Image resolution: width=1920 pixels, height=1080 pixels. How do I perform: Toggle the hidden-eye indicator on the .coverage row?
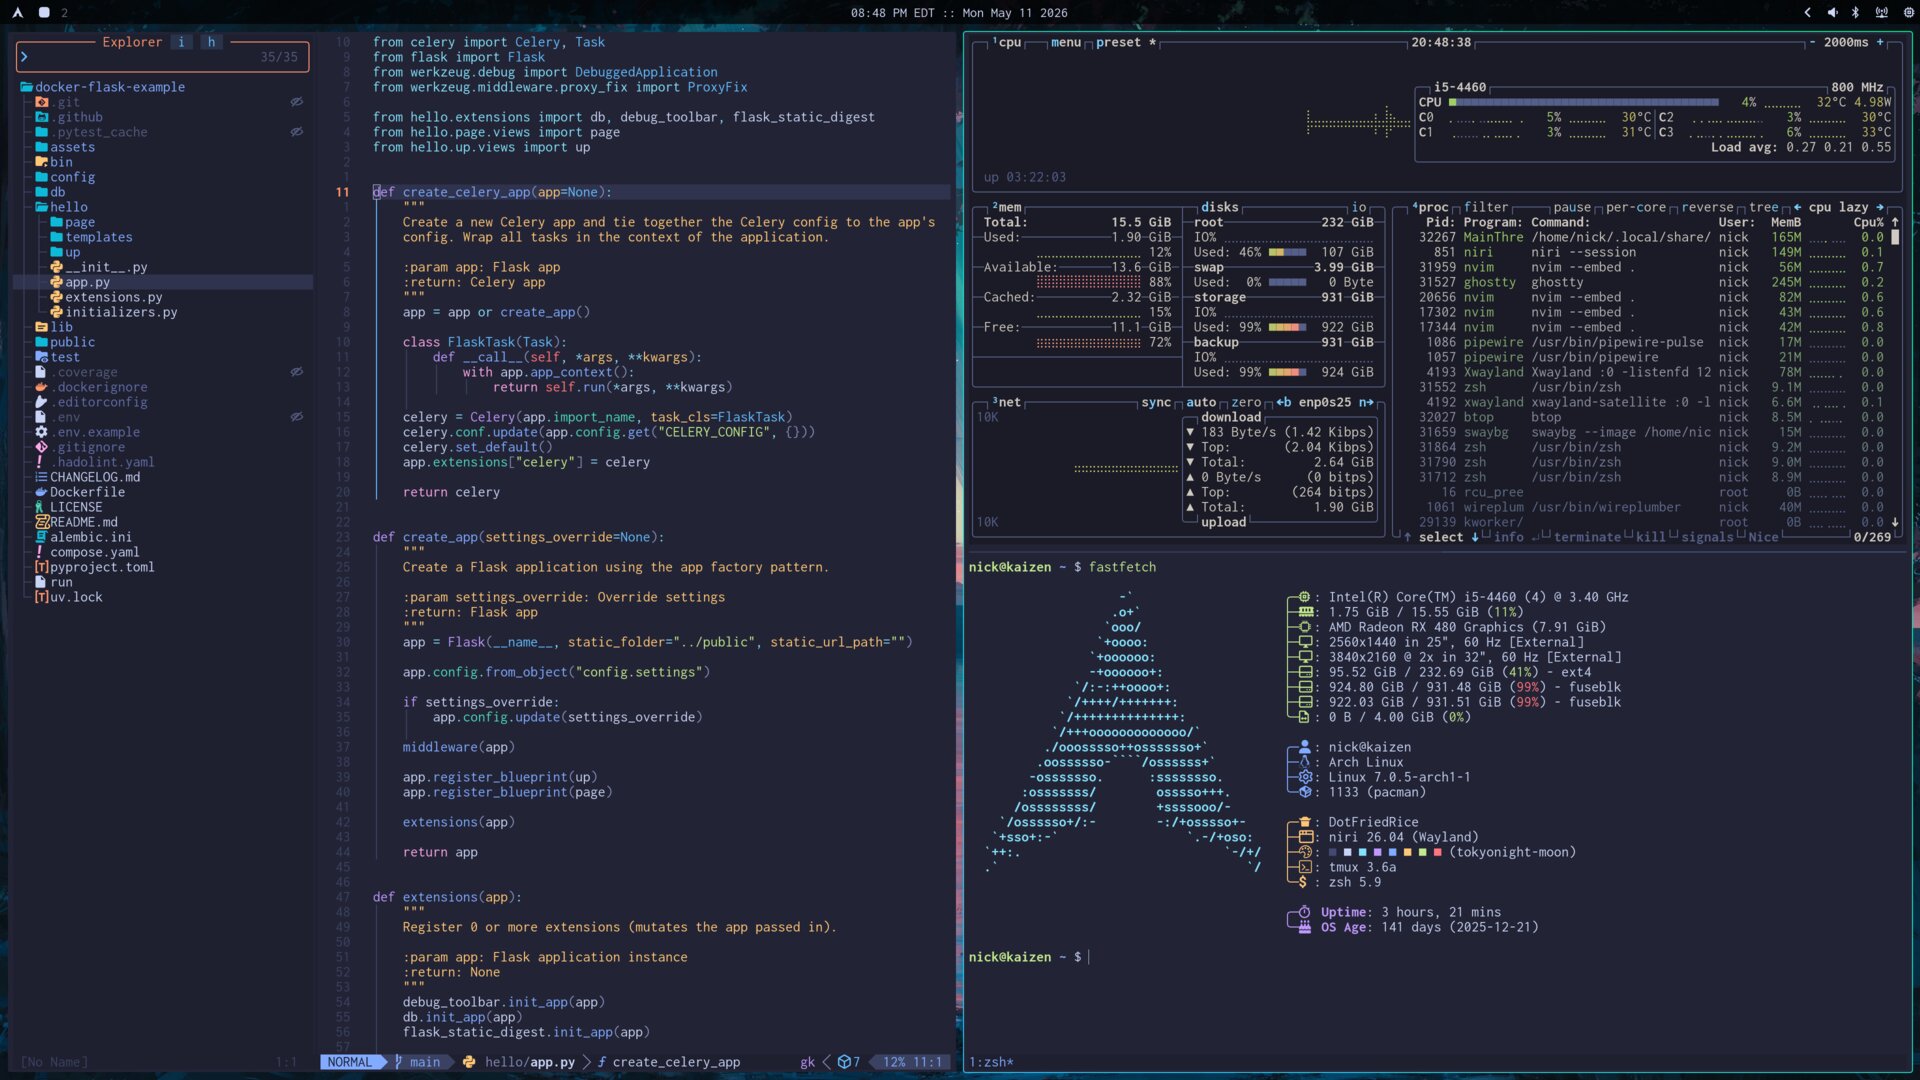coord(297,372)
